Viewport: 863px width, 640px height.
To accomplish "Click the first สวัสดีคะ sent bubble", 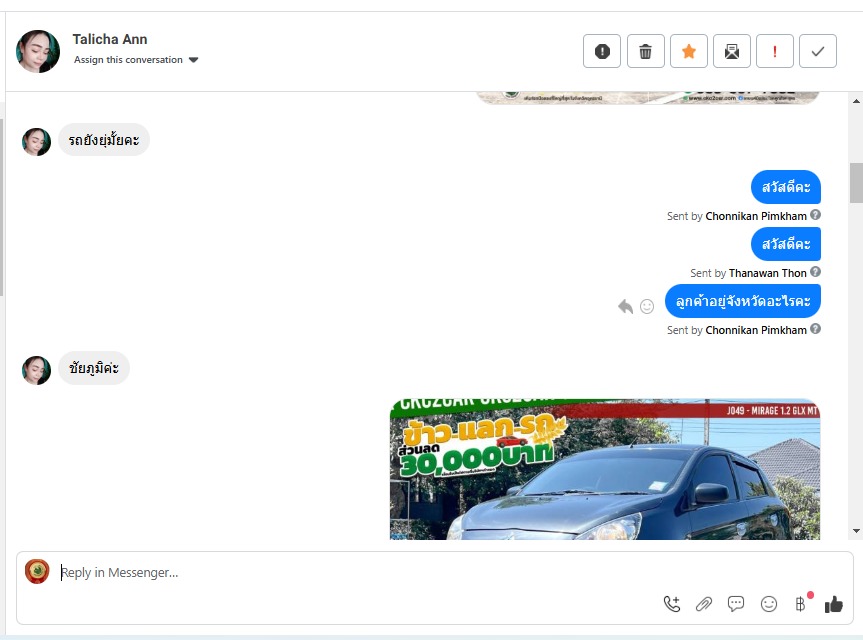I will coord(786,187).
